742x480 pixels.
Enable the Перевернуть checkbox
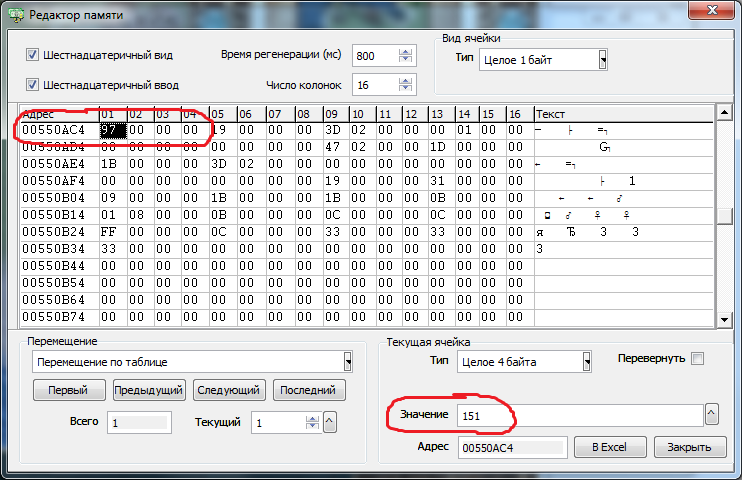(x=697, y=359)
